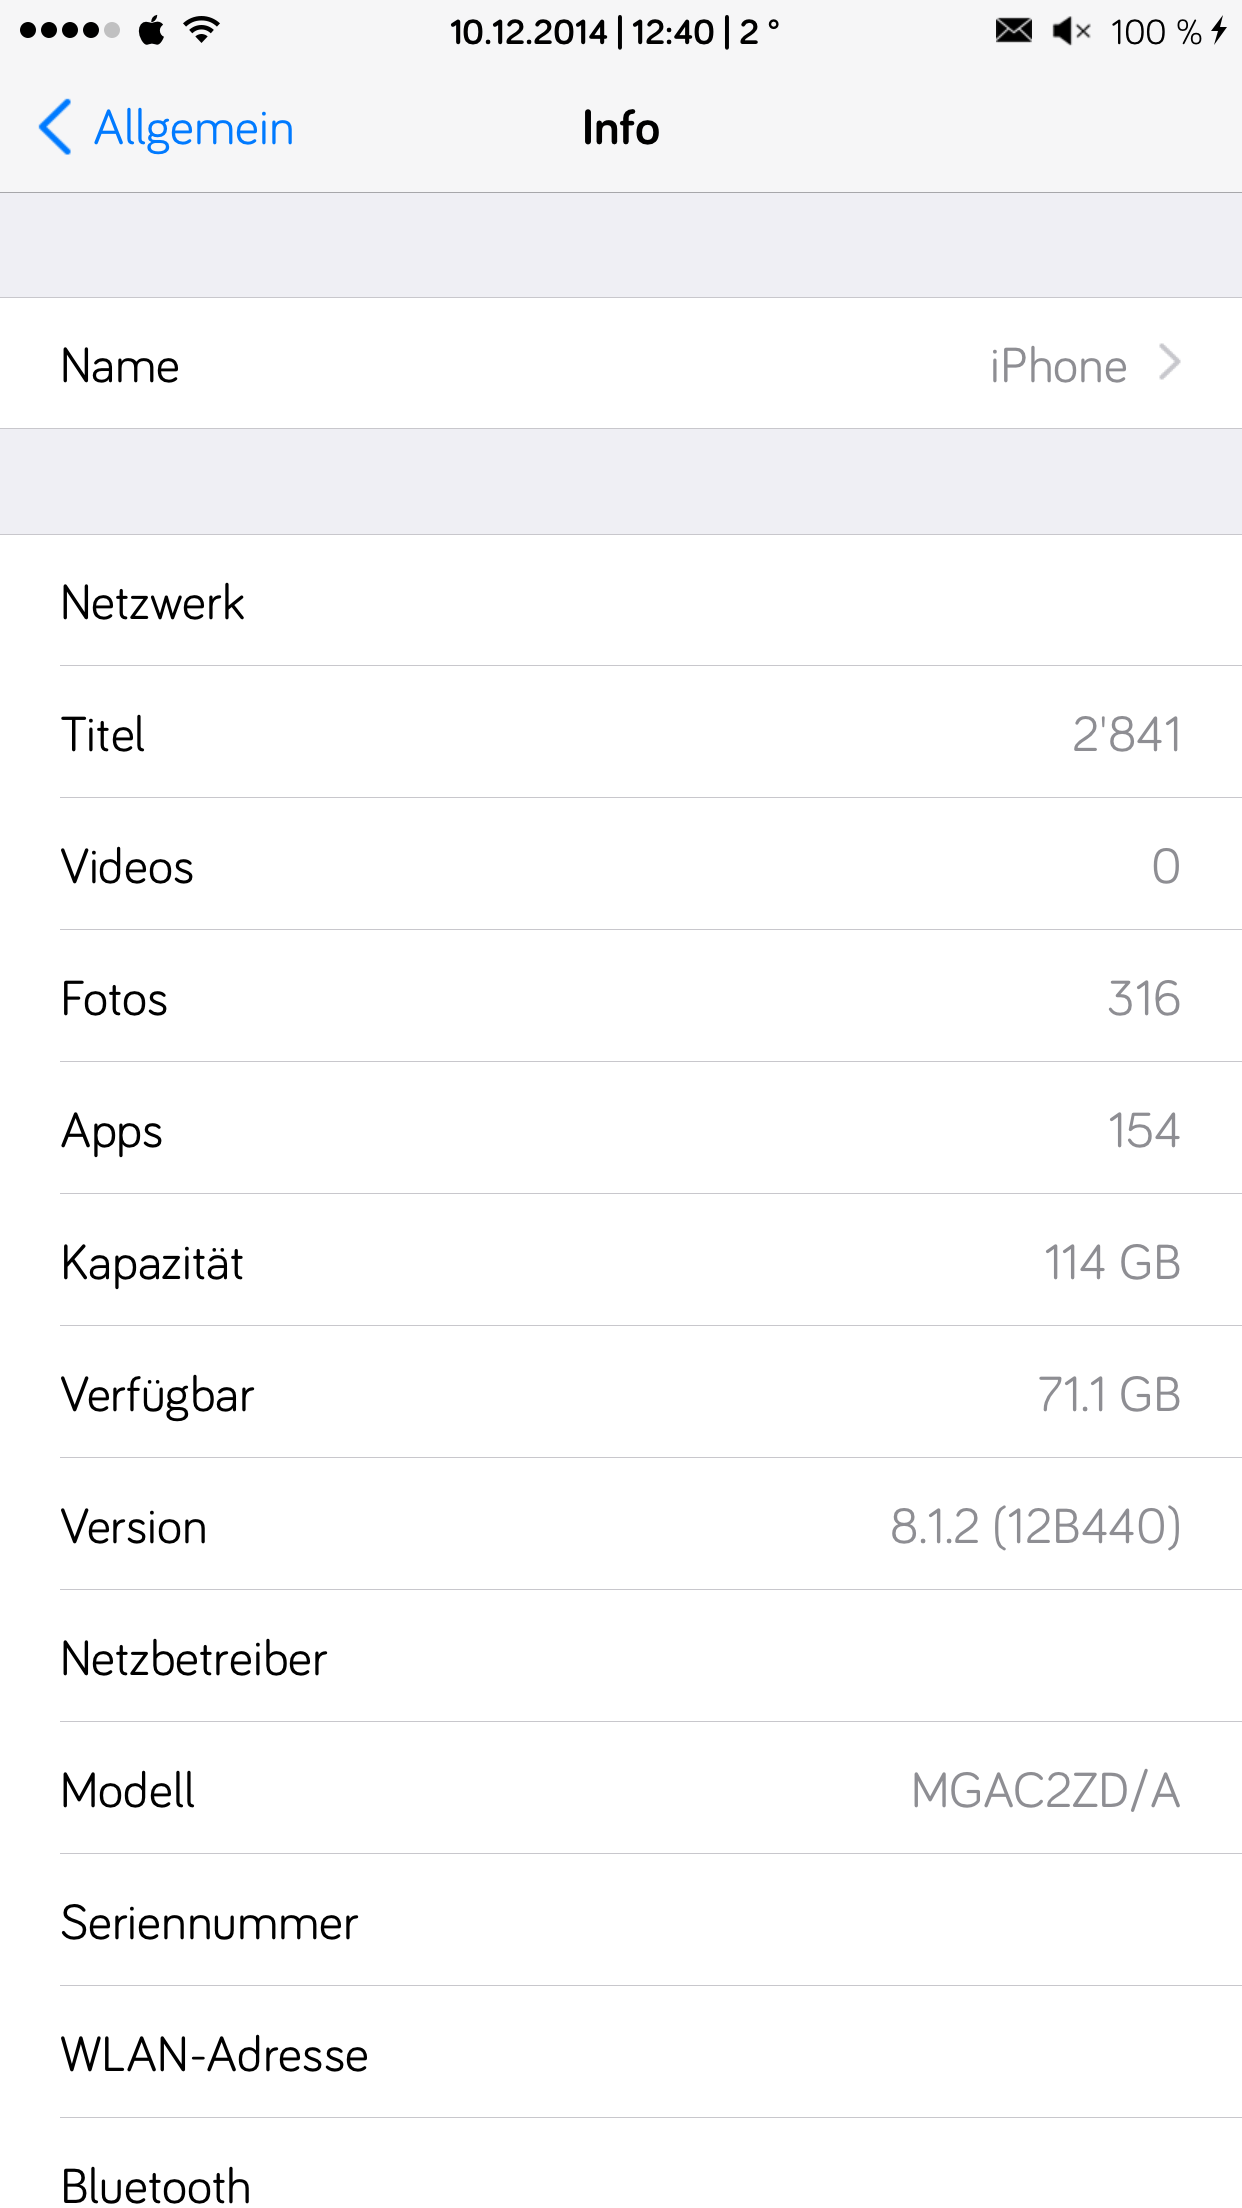The width and height of the screenshot is (1242, 2208).
Task: Tap the Verfügbar 71.1 GB row
Action: 620,1394
